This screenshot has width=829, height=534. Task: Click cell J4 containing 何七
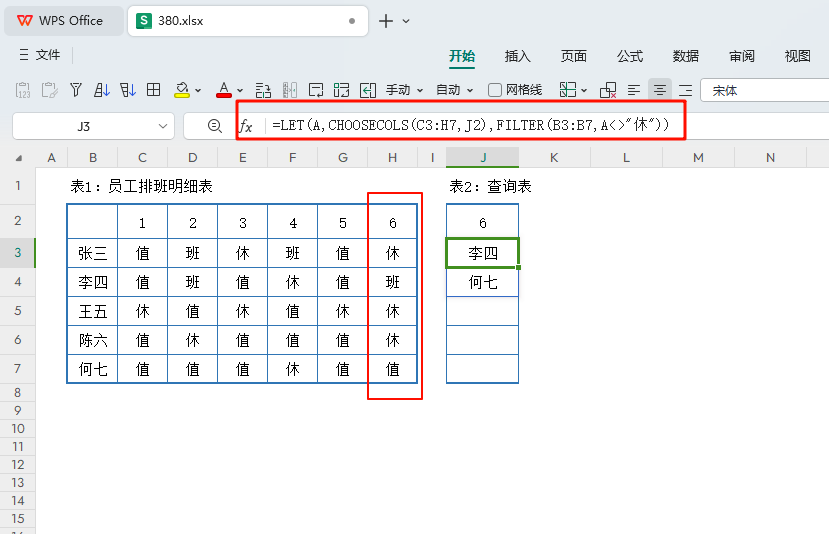483,282
